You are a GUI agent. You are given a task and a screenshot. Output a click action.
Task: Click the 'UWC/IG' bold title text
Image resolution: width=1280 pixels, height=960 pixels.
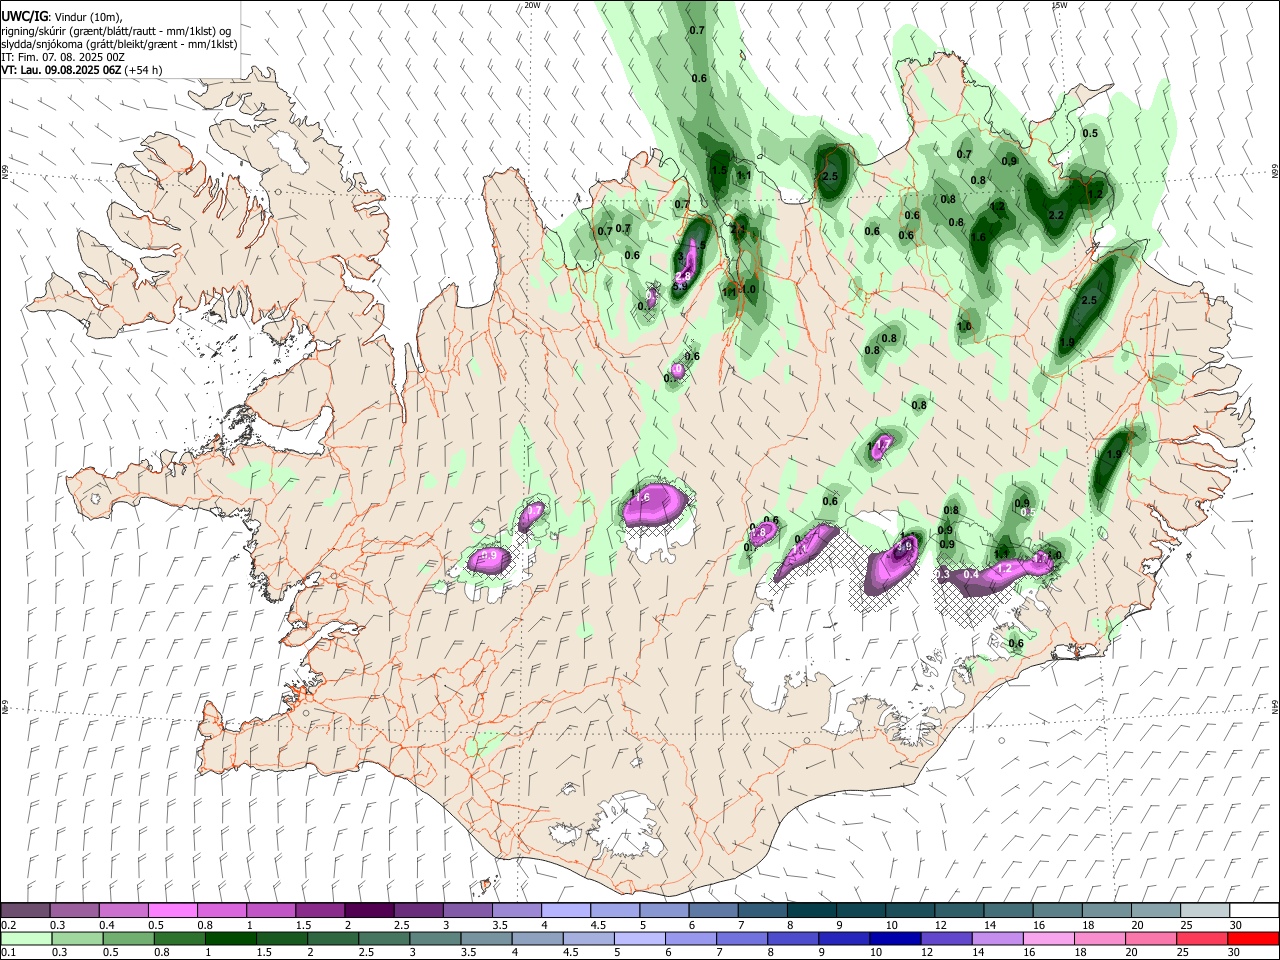(x=24, y=17)
